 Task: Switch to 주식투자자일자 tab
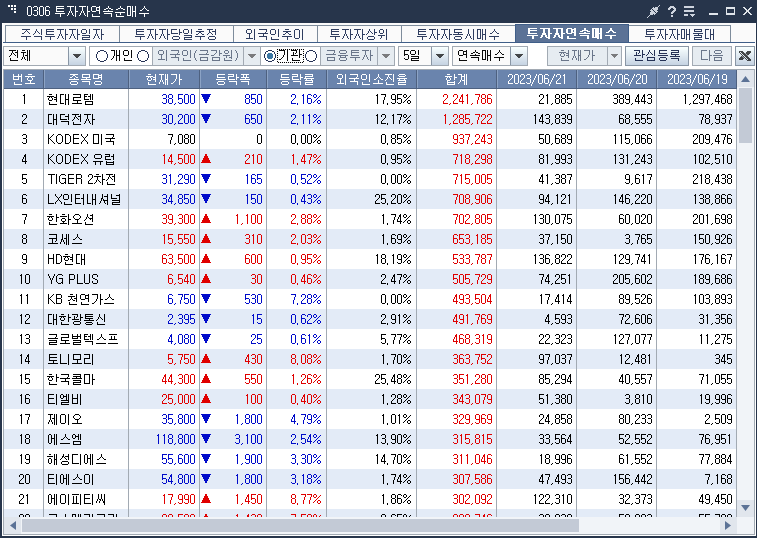coord(62,34)
